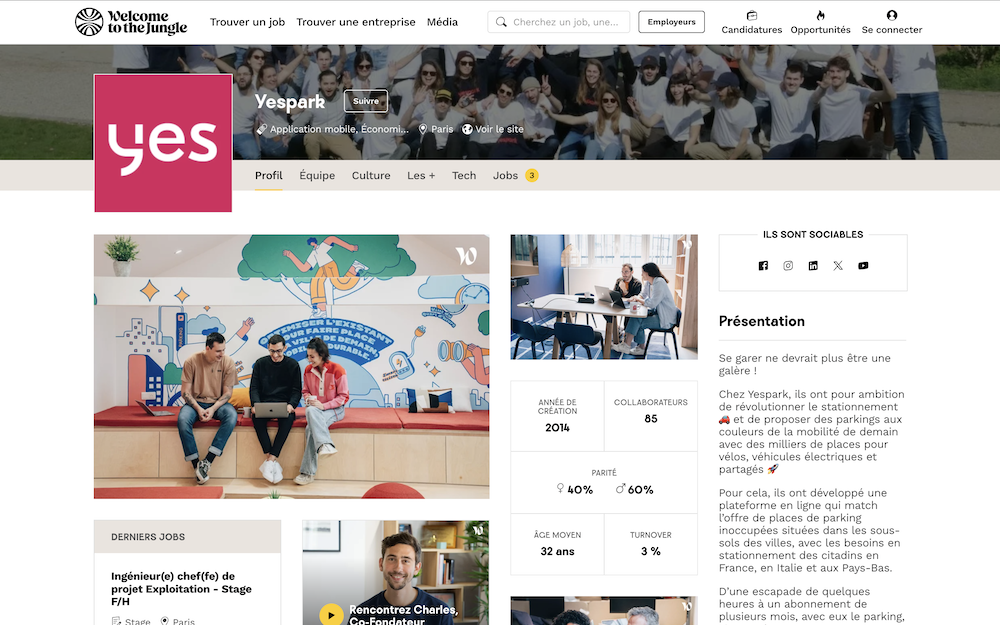Open the Rencontrez Charles video thumbnail
Screen dimensions: 1000x625
tap(395, 573)
